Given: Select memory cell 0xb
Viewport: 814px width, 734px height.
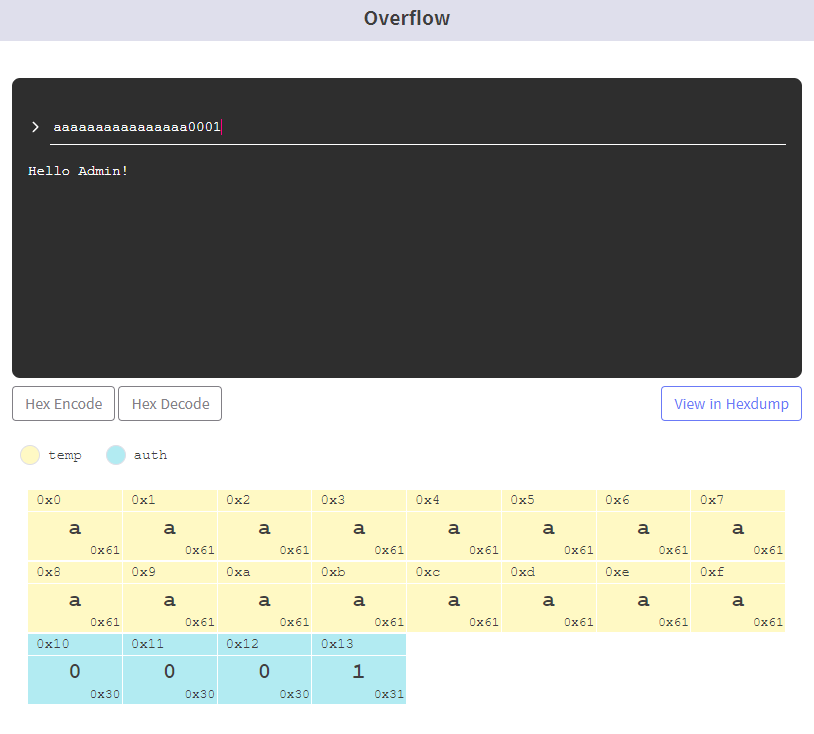Looking at the screenshot, I should pyautogui.click(x=359, y=597).
